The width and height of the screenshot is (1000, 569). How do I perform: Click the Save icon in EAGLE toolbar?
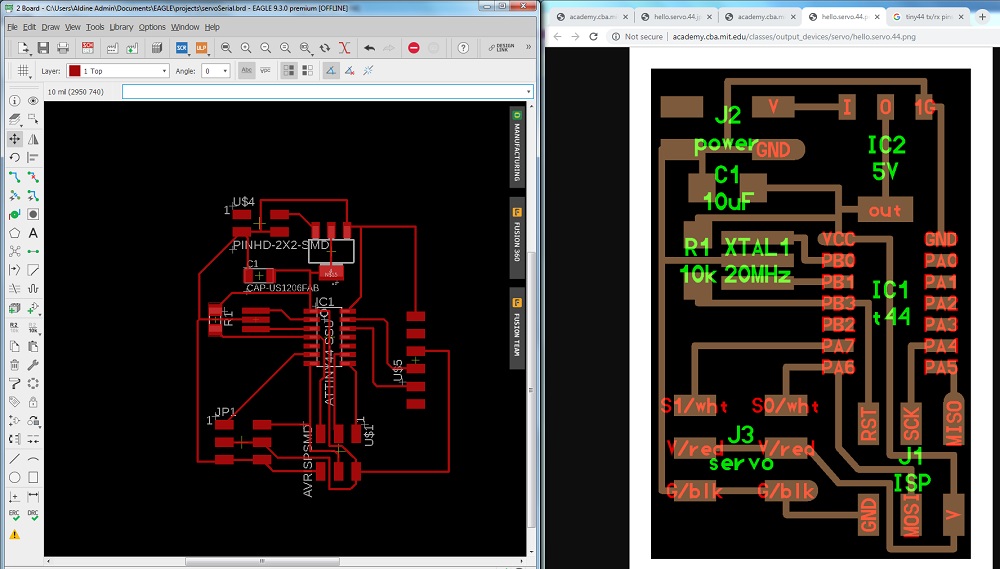click(x=43, y=48)
